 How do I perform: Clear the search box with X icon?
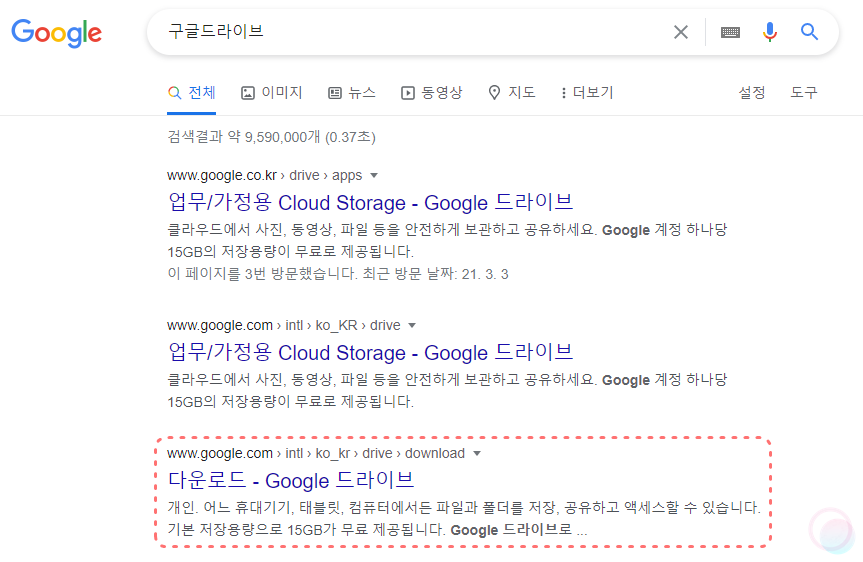tap(681, 32)
